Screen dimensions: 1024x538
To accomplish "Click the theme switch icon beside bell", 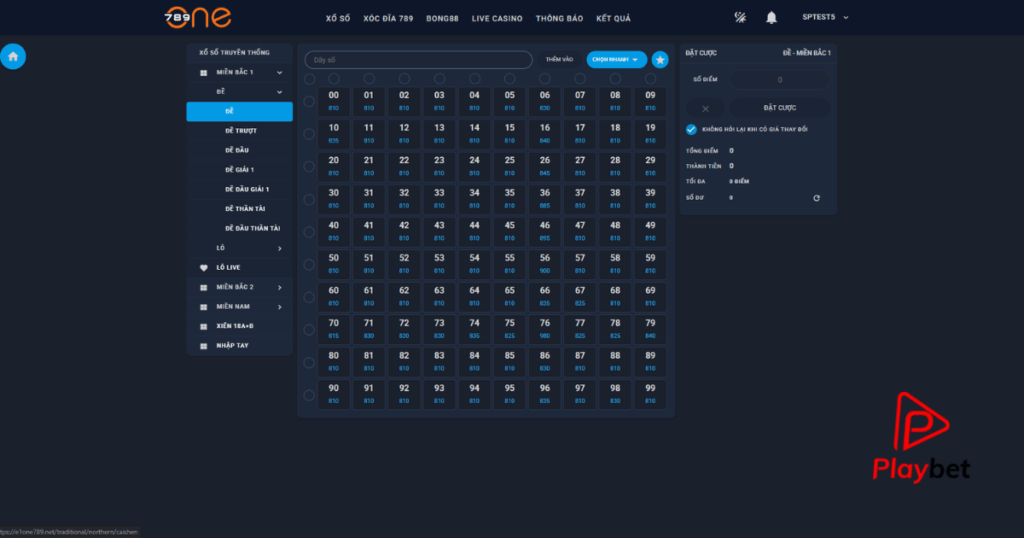I will point(740,18).
